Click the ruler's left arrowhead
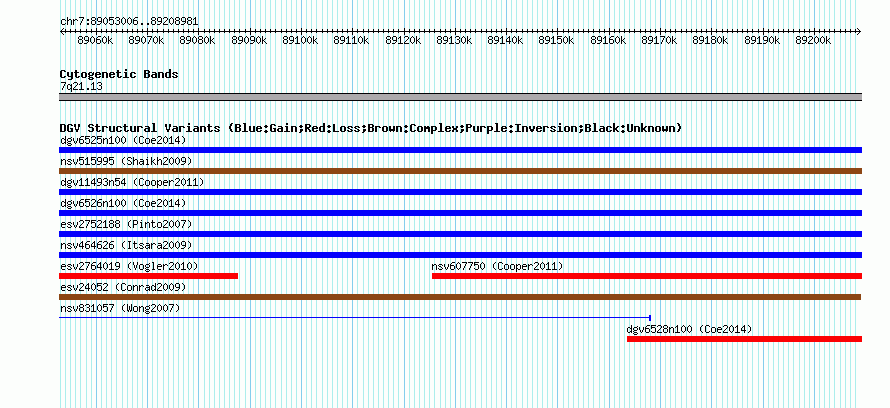The height and width of the screenshot is (408, 890). click(x=62, y=31)
